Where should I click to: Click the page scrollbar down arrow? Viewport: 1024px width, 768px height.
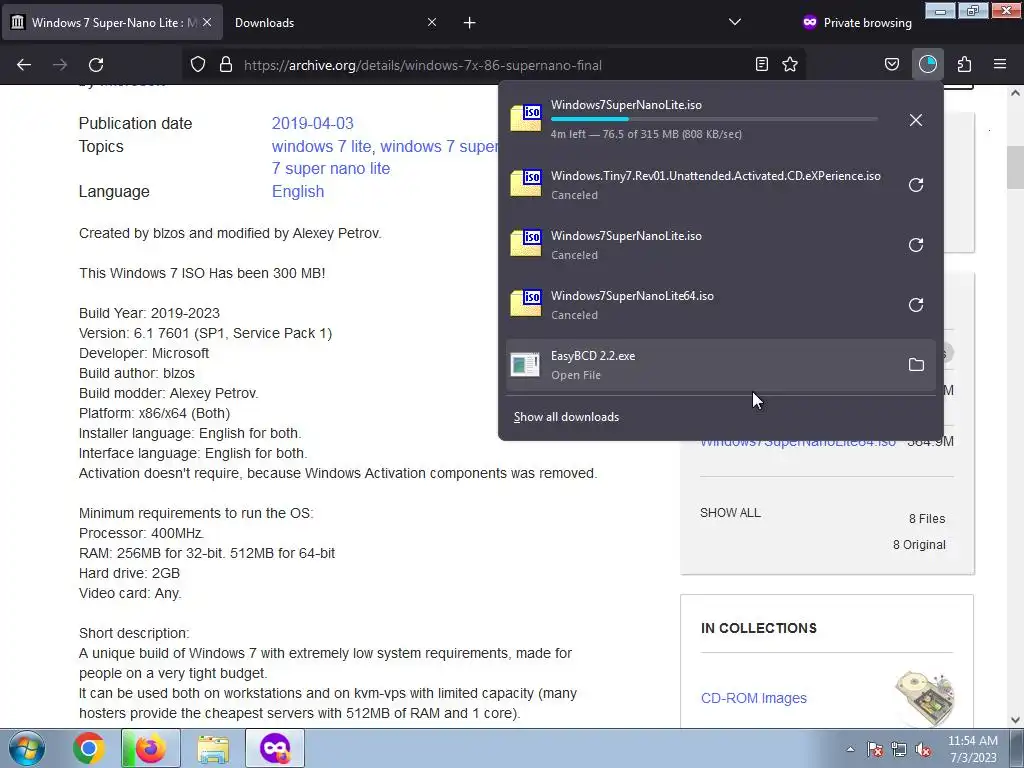pos(1015,720)
